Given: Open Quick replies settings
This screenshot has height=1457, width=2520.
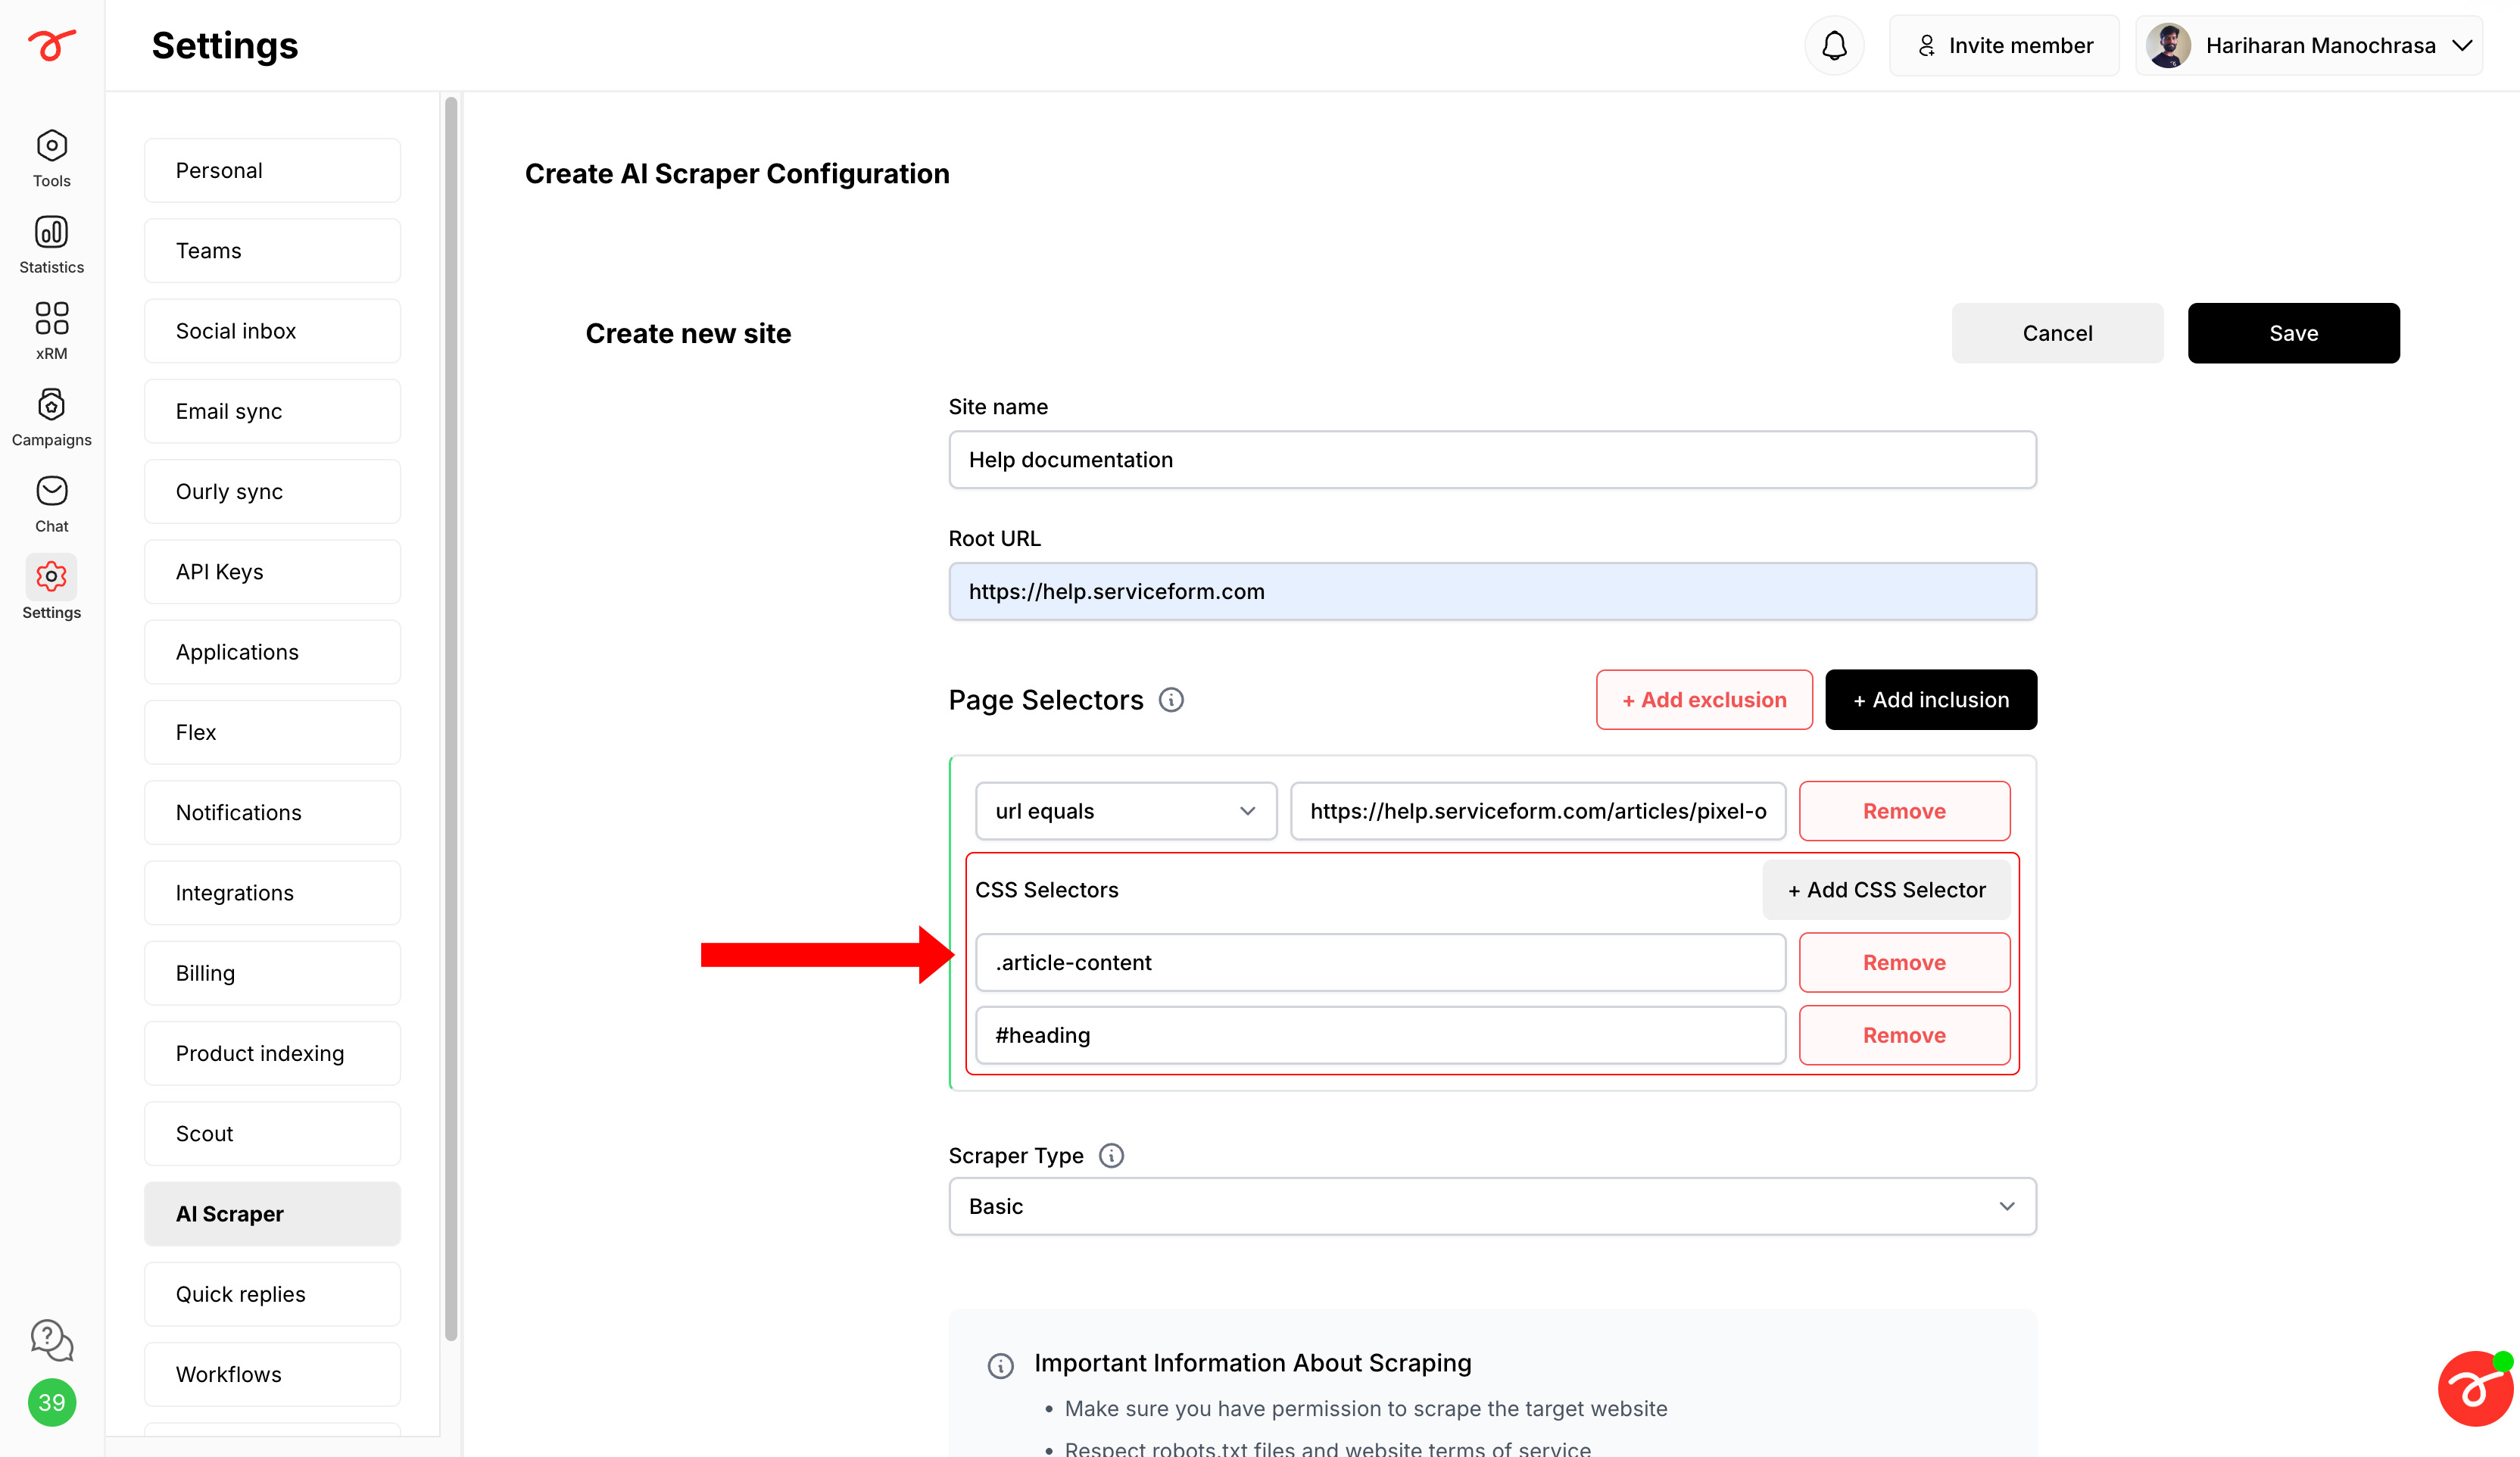Looking at the screenshot, I should (x=272, y=1294).
